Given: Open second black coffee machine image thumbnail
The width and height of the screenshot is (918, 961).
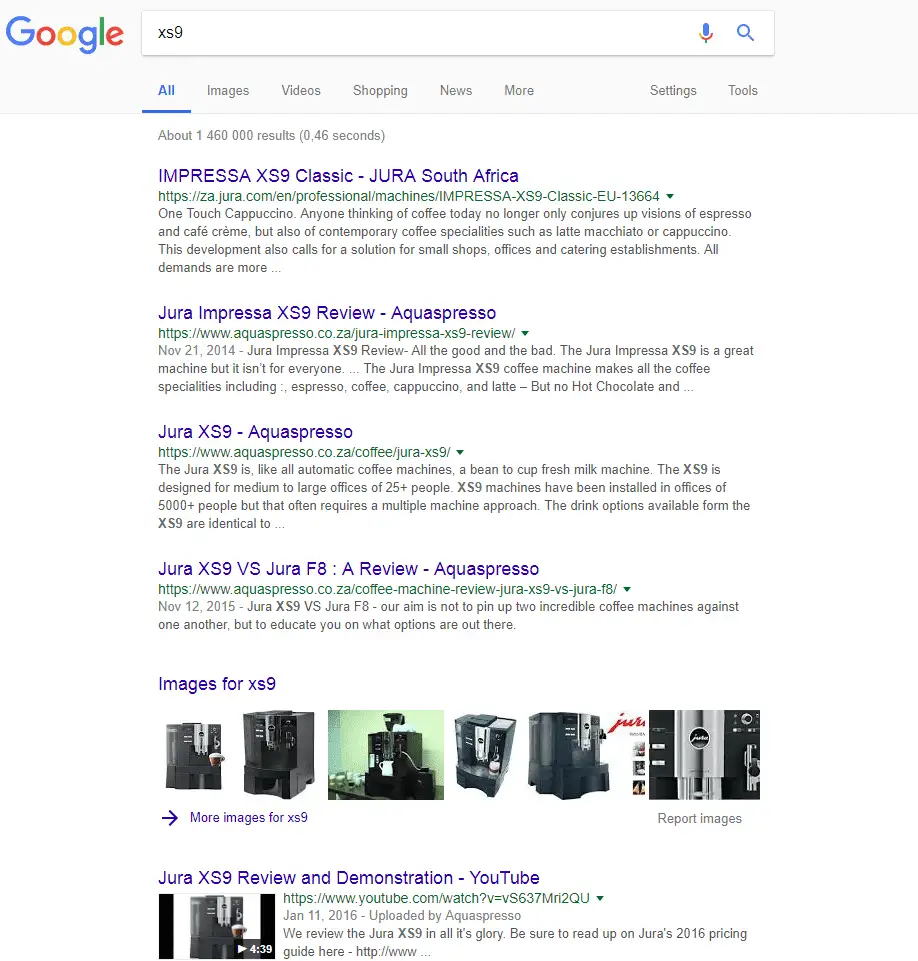Looking at the screenshot, I should click(279, 755).
